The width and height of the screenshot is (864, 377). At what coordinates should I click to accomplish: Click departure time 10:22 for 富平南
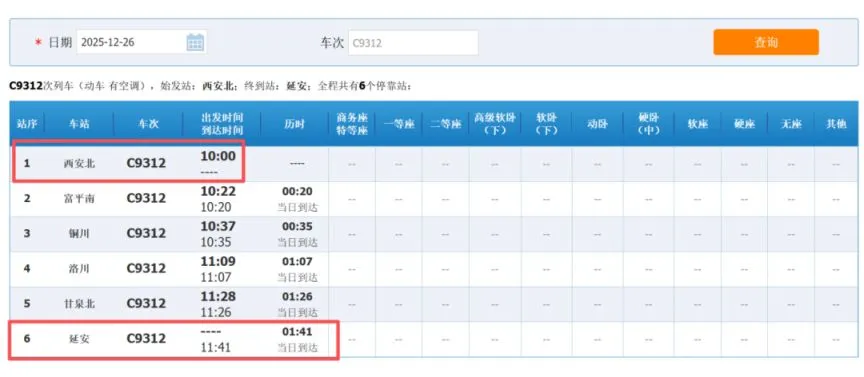pyautogui.click(x=218, y=191)
